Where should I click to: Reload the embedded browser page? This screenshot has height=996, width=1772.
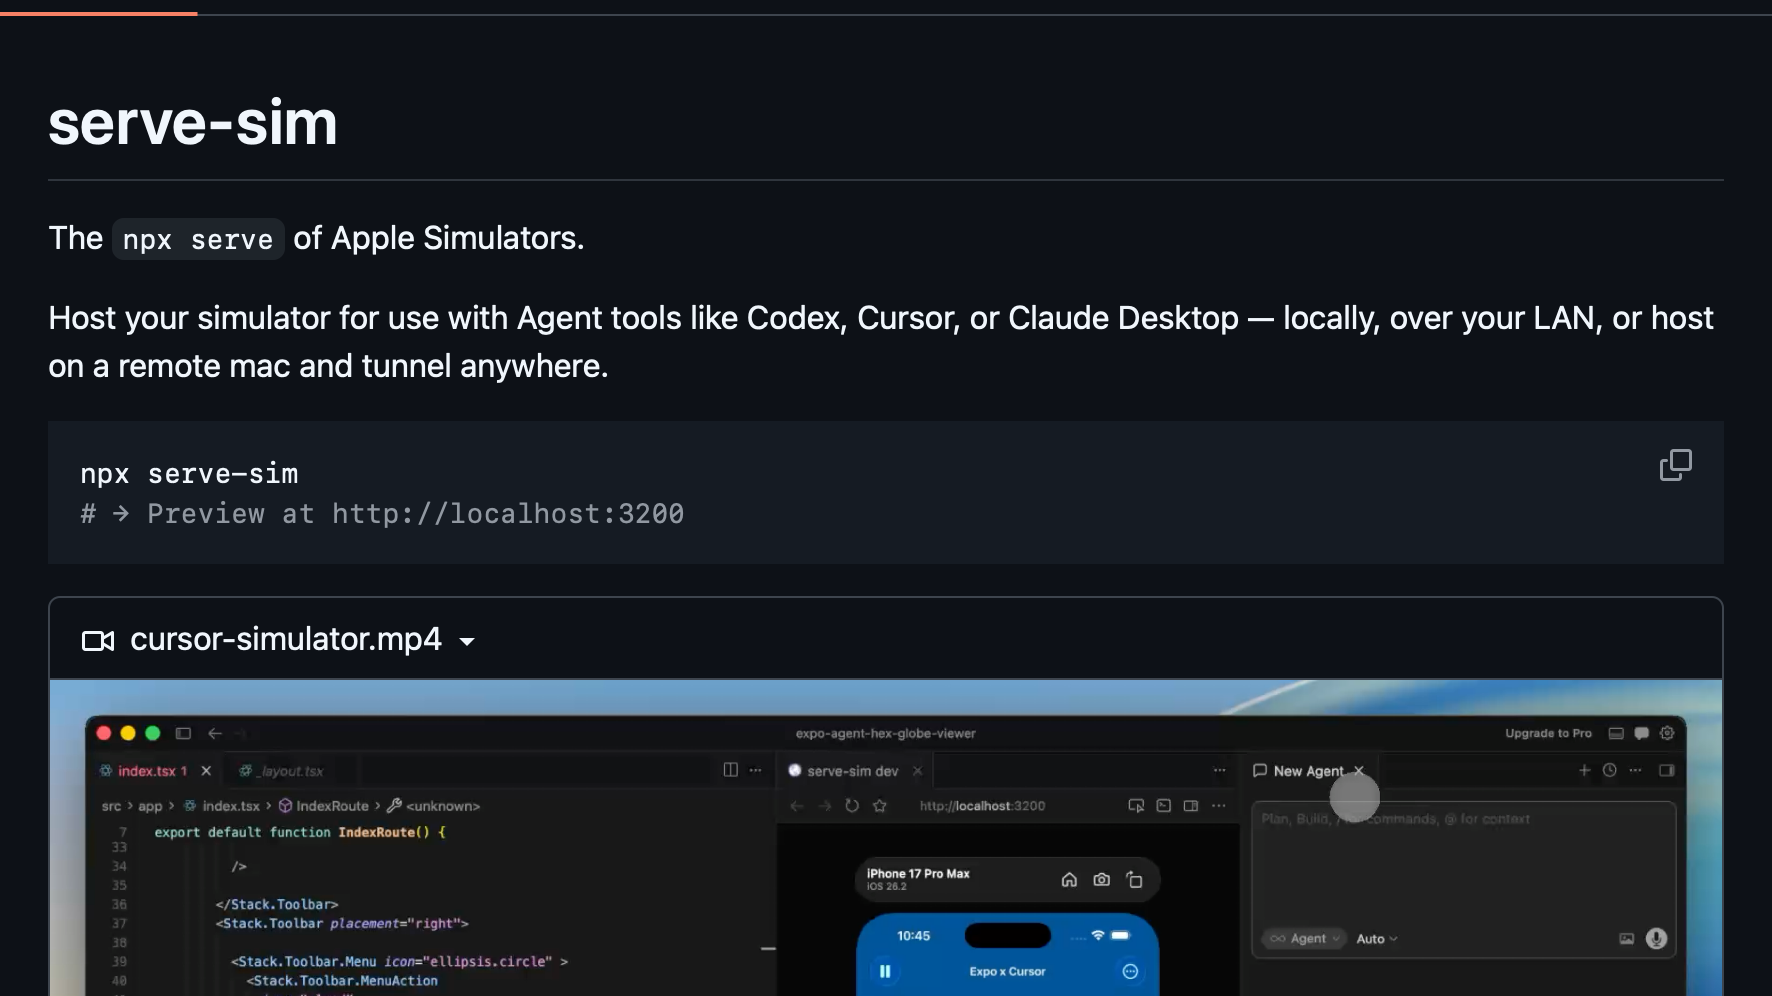[x=852, y=806]
